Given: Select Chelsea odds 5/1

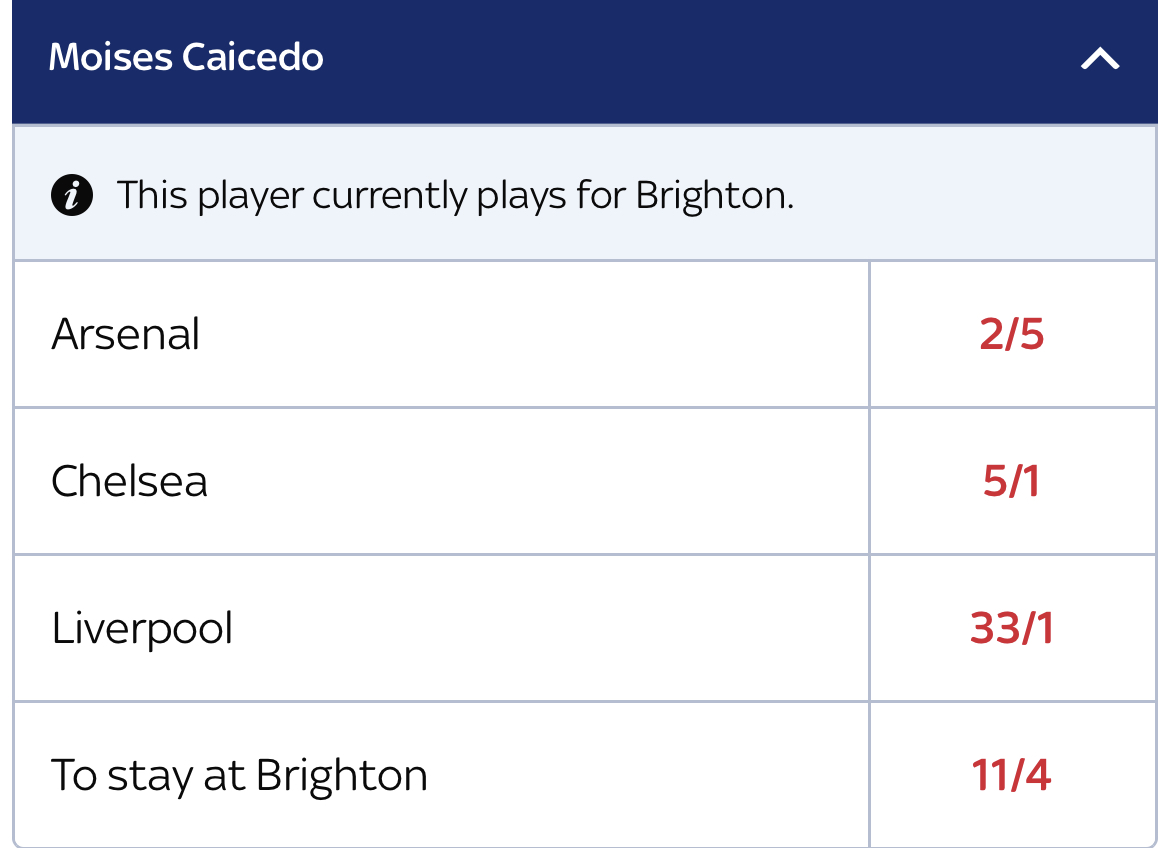Looking at the screenshot, I should point(1013,481).
